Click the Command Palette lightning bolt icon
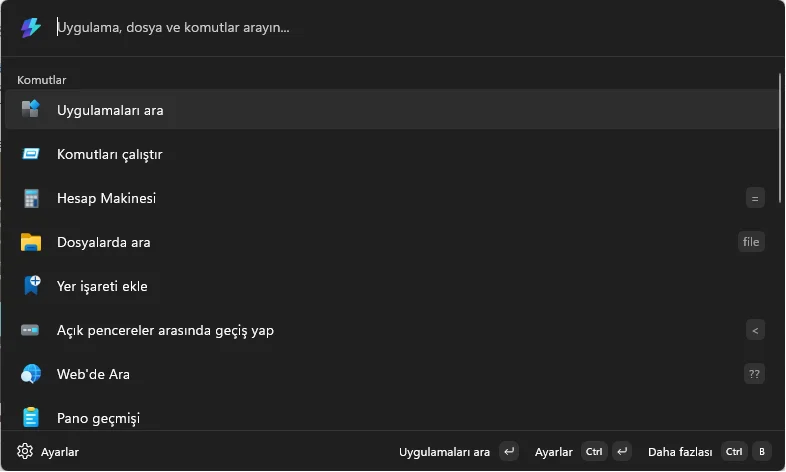The height and width of the screenshot is (472, 786). tap(31, 27)
